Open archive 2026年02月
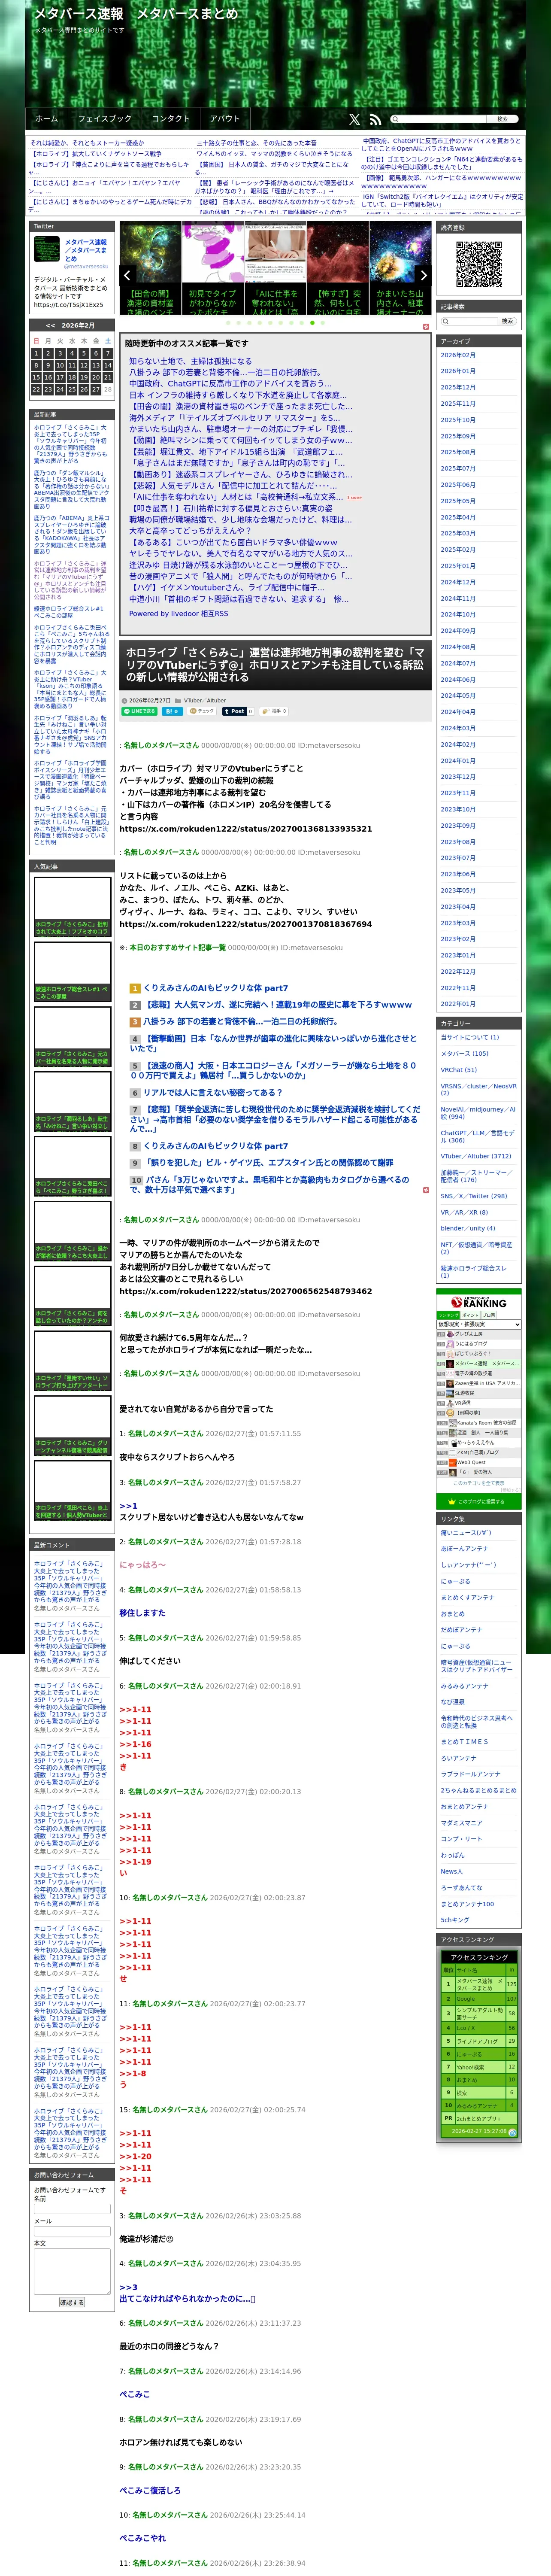Image resolution: width=551 pixels, height=2576 pixels. click(458, 355)
